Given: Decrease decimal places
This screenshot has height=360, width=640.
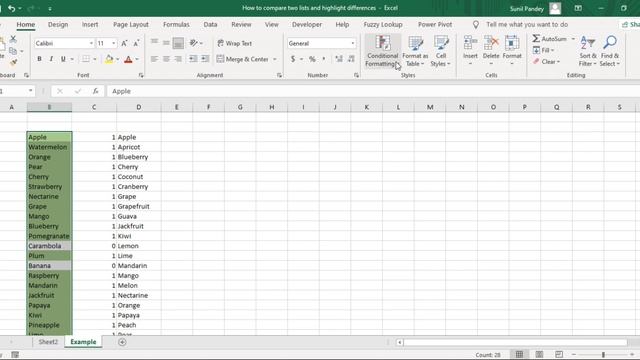Looking at the screenshot, I should click(351, 59).
